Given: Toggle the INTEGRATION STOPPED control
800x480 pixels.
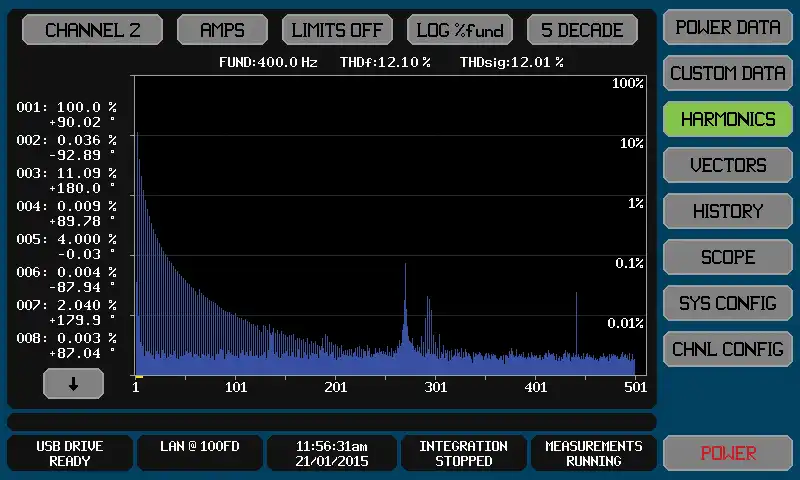Looking at the screenshot, I should click(463, 453).
